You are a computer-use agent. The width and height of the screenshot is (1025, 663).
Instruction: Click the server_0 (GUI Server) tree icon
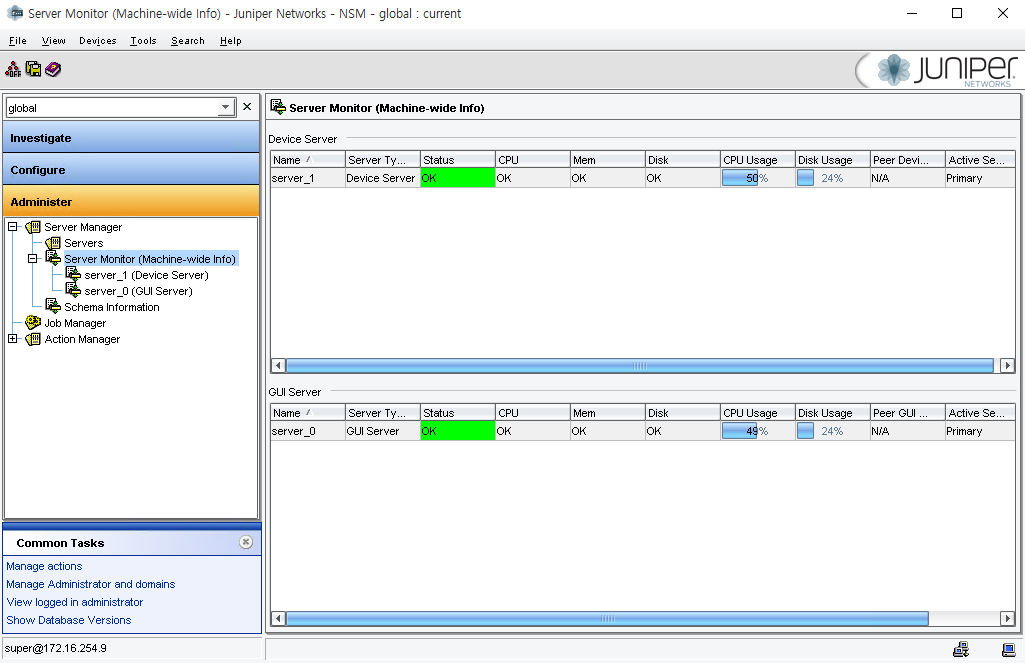coord(73,290)
